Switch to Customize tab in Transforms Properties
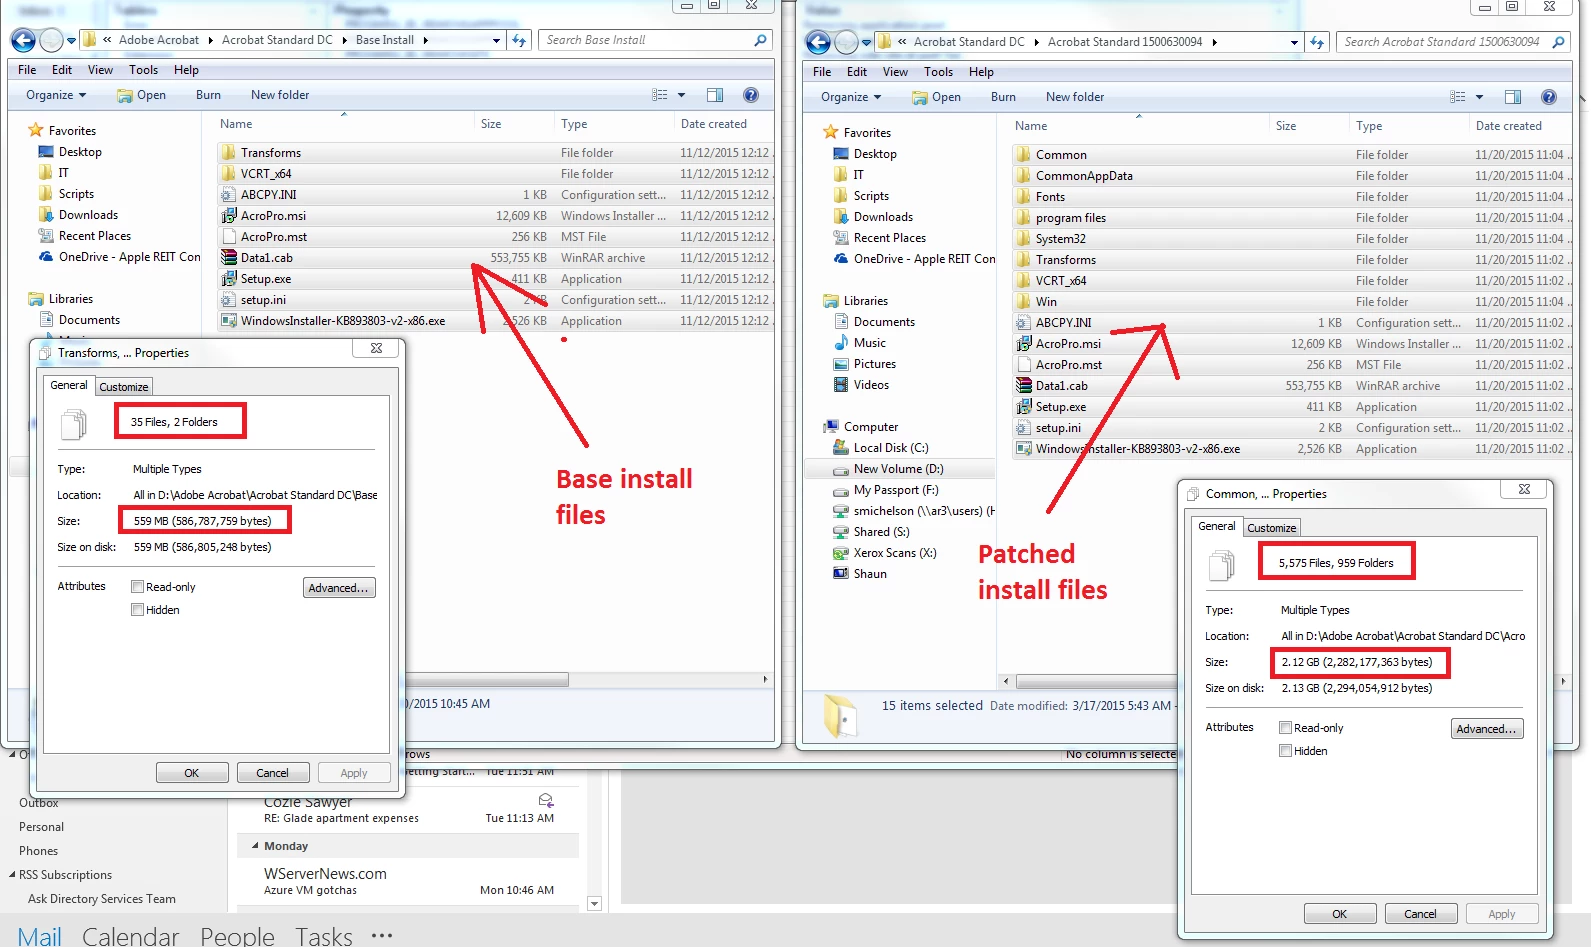 pos(124,387)
